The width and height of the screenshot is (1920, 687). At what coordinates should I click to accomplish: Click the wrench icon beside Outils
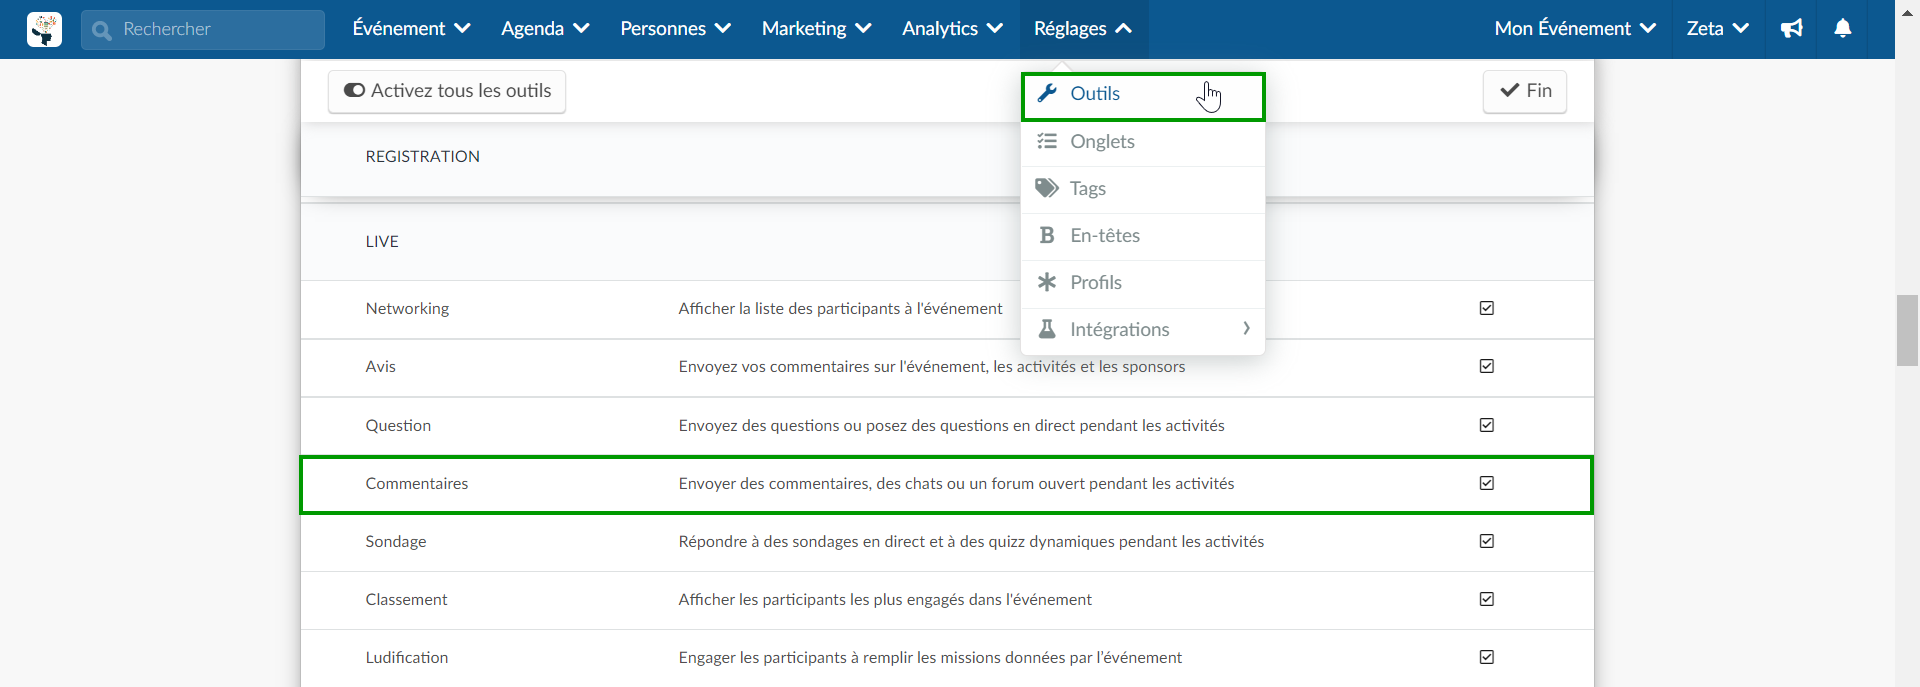coord(1047,93)
